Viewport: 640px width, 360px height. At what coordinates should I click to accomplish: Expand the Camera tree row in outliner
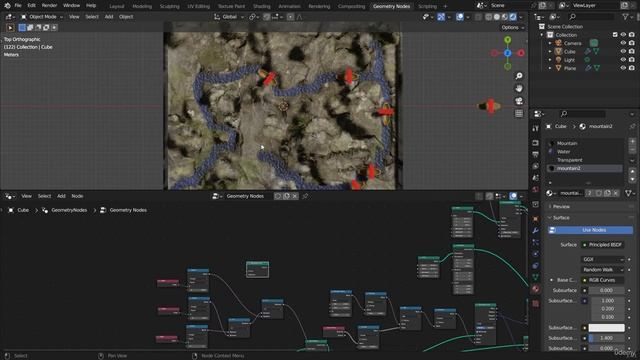point(550,43)
